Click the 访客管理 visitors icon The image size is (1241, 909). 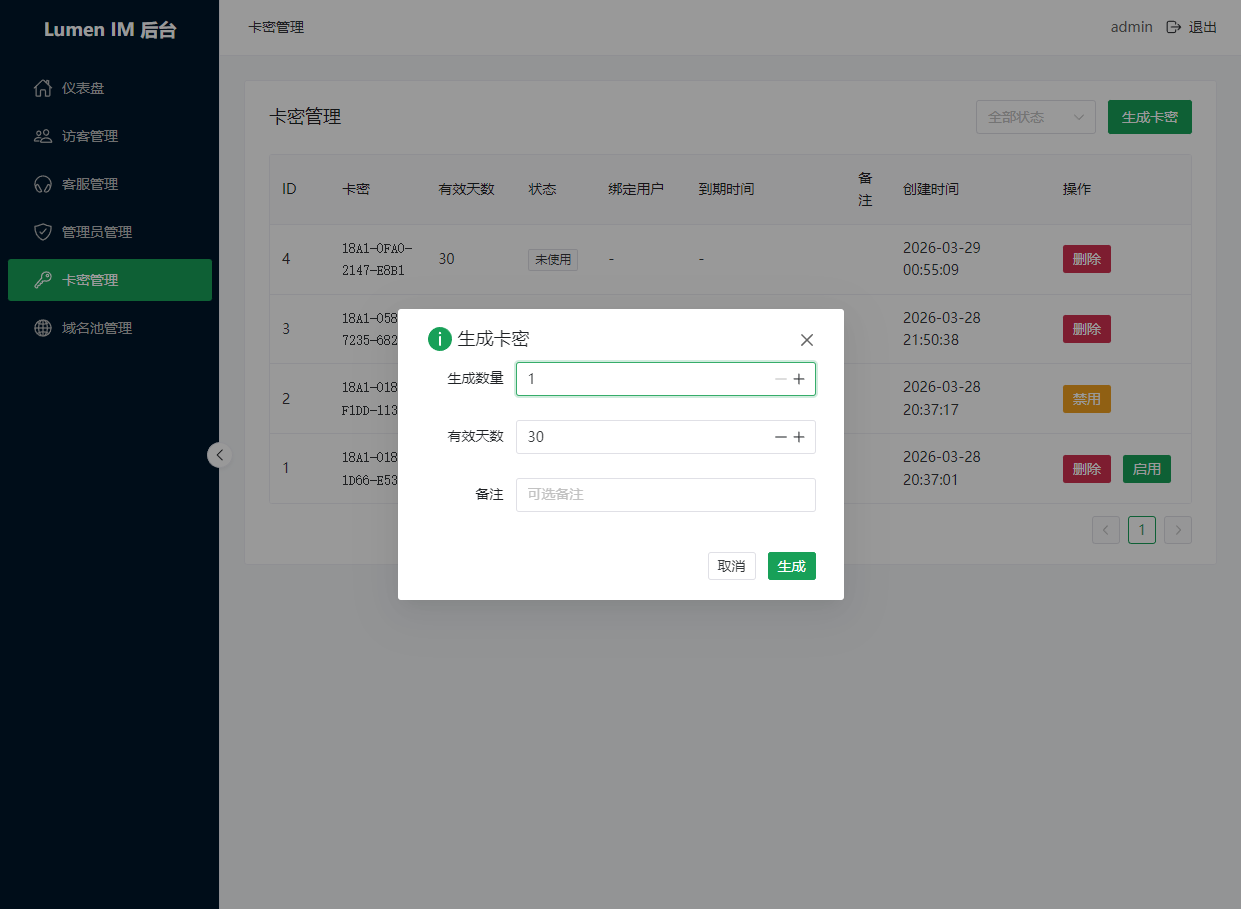(42, 136)
